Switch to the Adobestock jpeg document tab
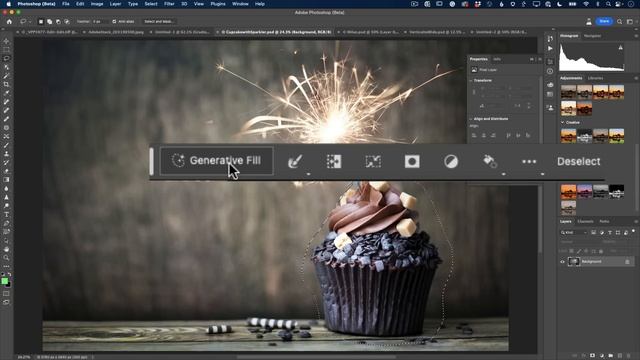The width and height of the screenshot is (640, 360). (x=116, y=32)
